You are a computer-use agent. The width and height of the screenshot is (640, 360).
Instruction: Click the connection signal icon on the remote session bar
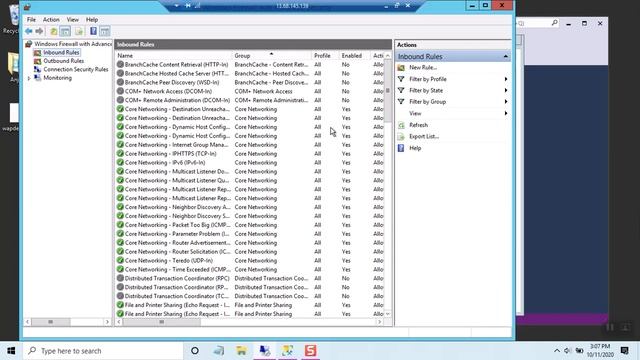click(x=198, y=6)
